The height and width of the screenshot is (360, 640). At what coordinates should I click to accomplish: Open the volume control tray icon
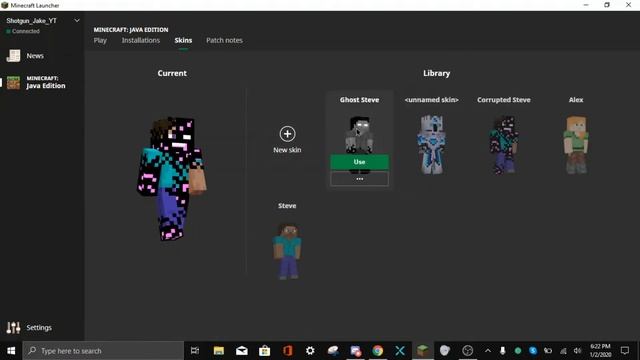[x=577, y=351]
